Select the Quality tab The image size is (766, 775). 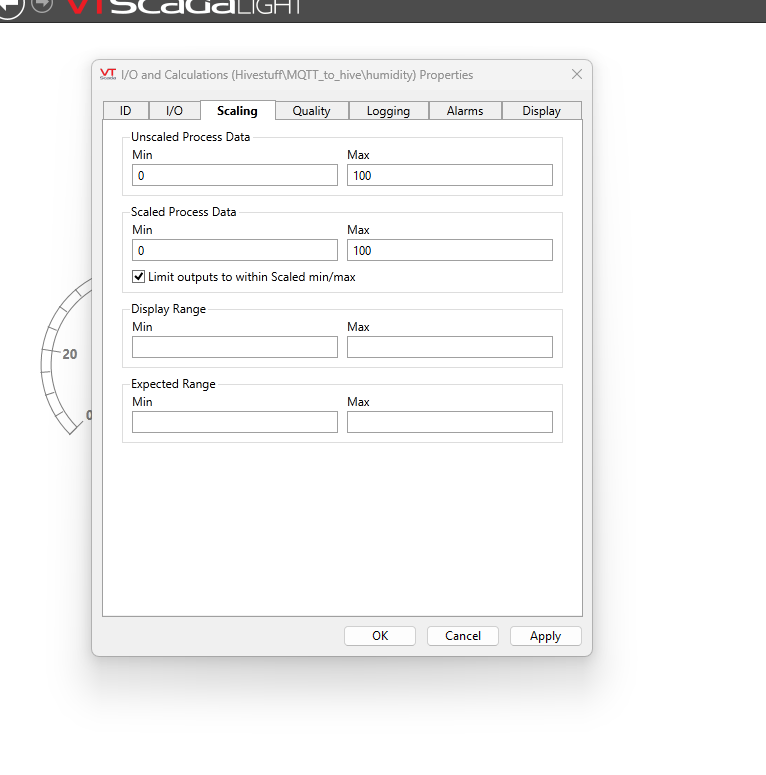click(x=311, y=111)
